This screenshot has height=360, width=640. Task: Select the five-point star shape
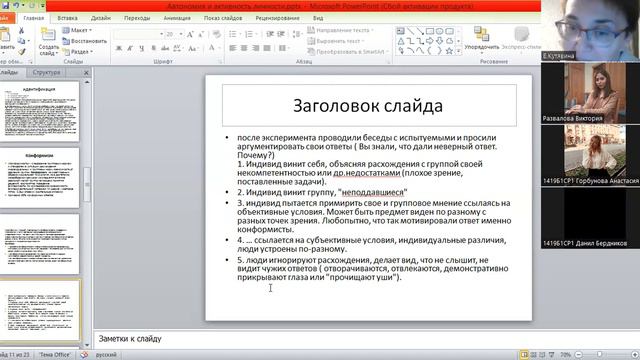449,51
